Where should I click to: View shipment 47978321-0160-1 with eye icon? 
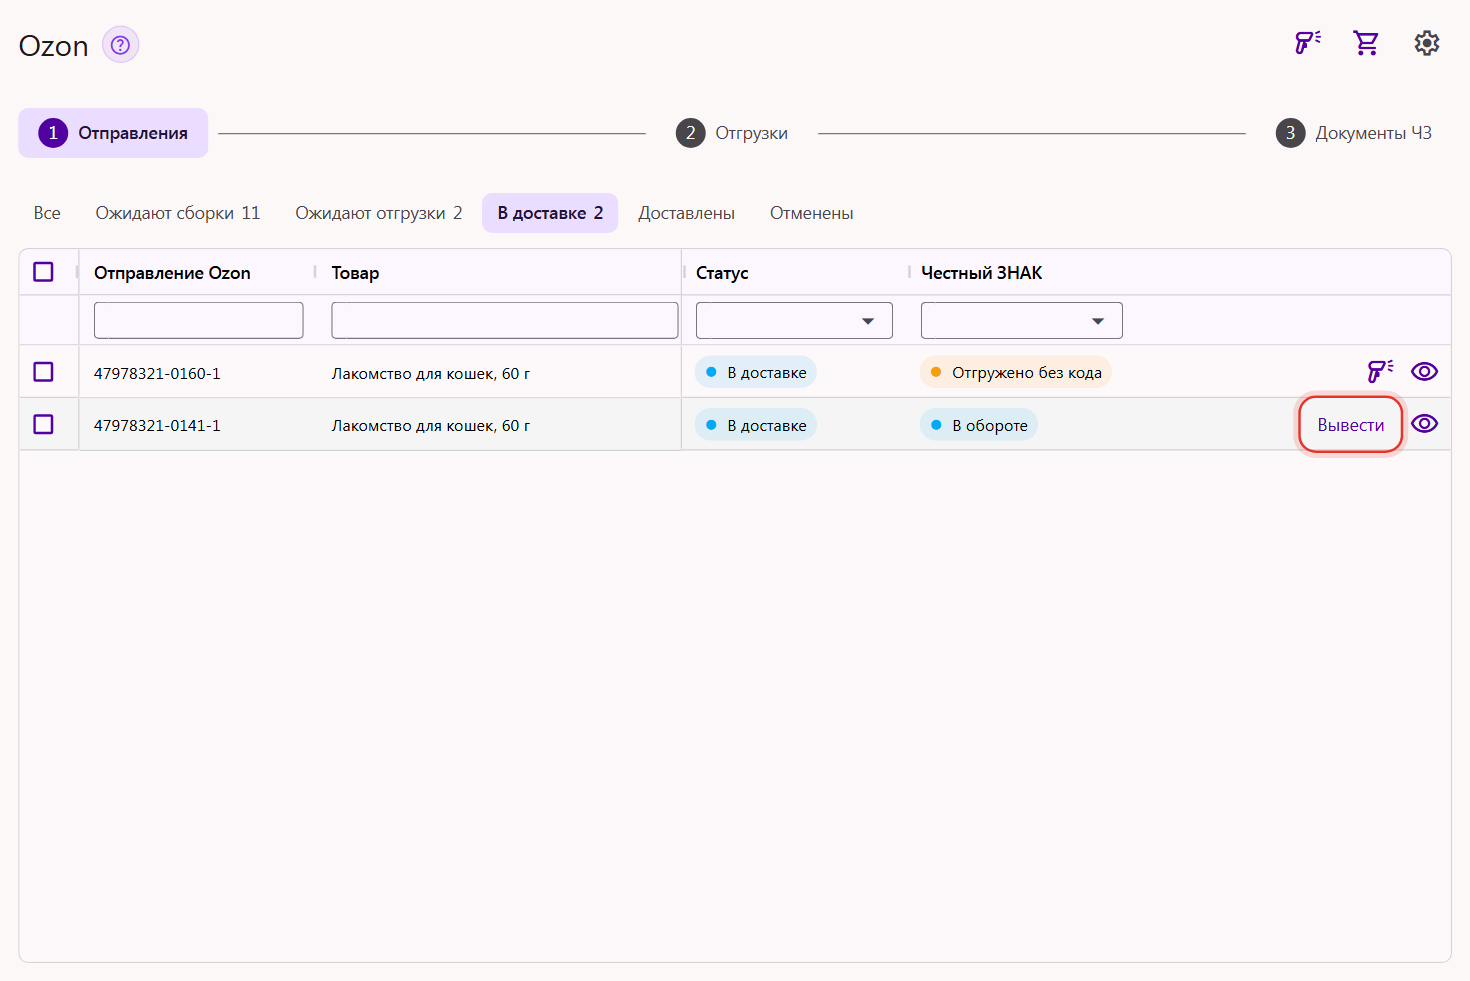(1424, 371)
